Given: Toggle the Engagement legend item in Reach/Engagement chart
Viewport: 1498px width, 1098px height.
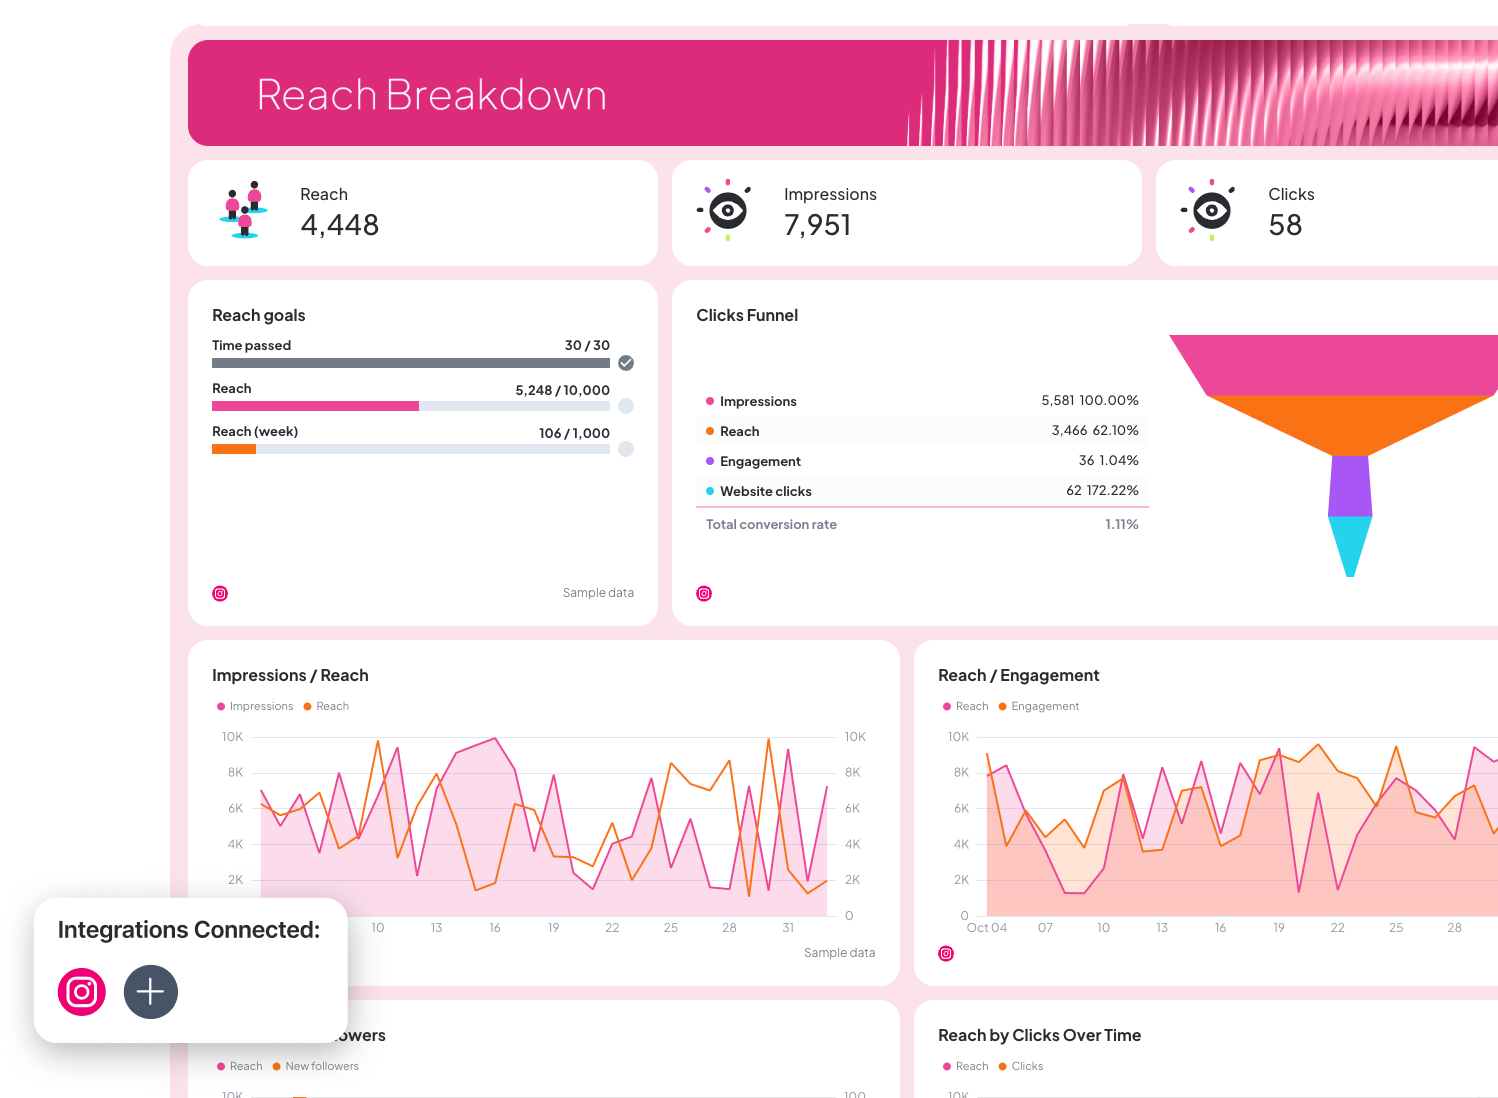Looking at the screenshot, I should pyautogui.click(x=1040, y=706).
